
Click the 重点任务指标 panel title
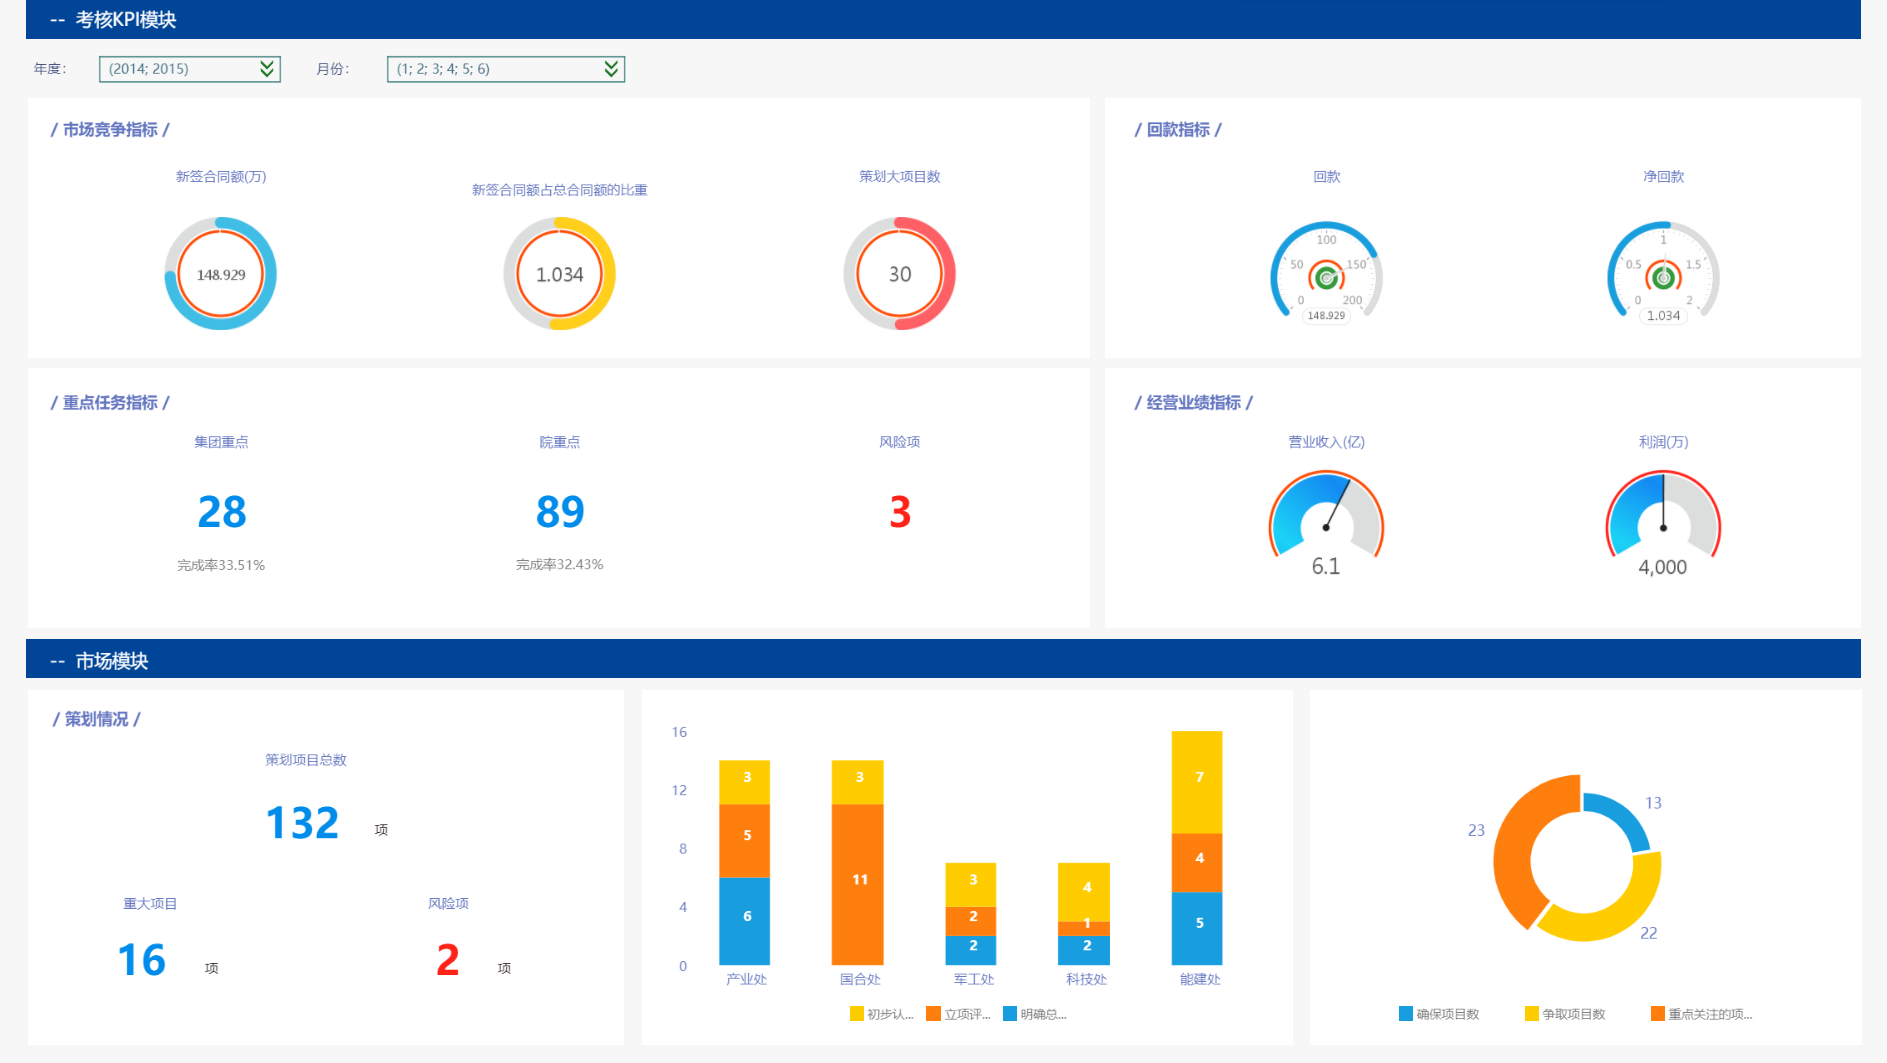tap(110, 402)
